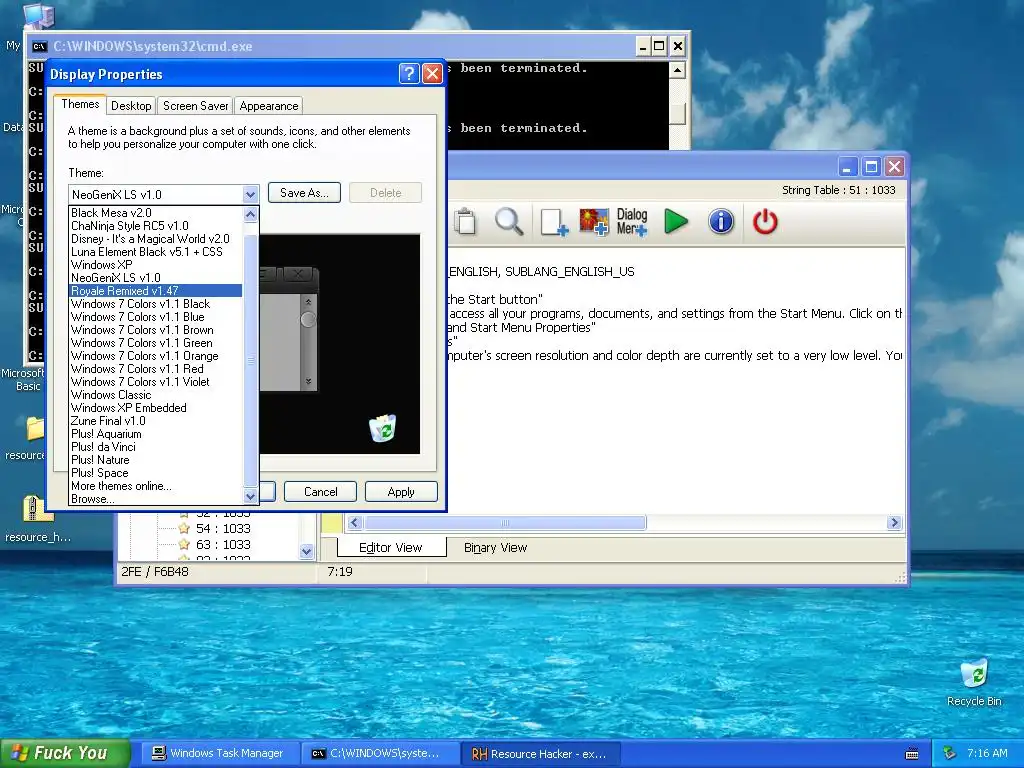The image size is (1024, 768).
Task: Click the Dialog Menu toolbar icon
Action: (x=632, y=222)
